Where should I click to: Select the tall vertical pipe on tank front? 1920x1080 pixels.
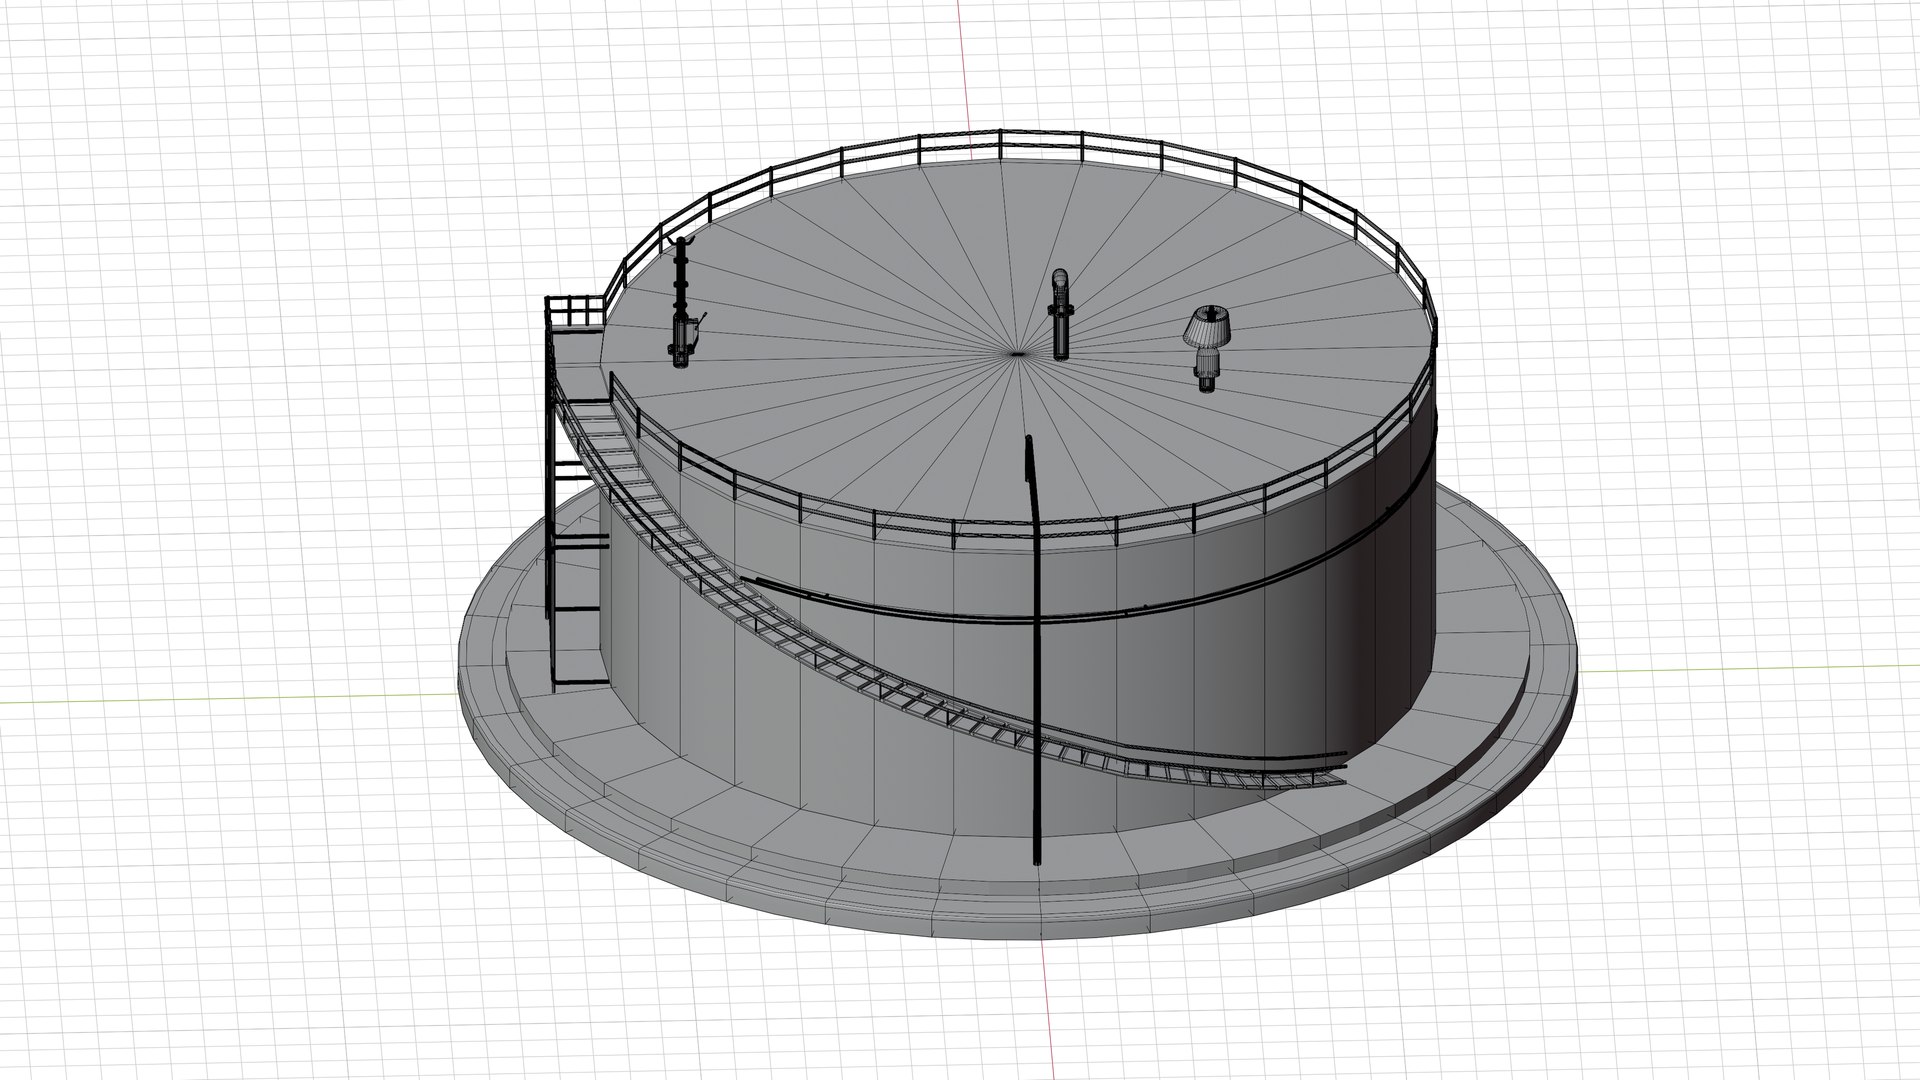coord(1034,648)
